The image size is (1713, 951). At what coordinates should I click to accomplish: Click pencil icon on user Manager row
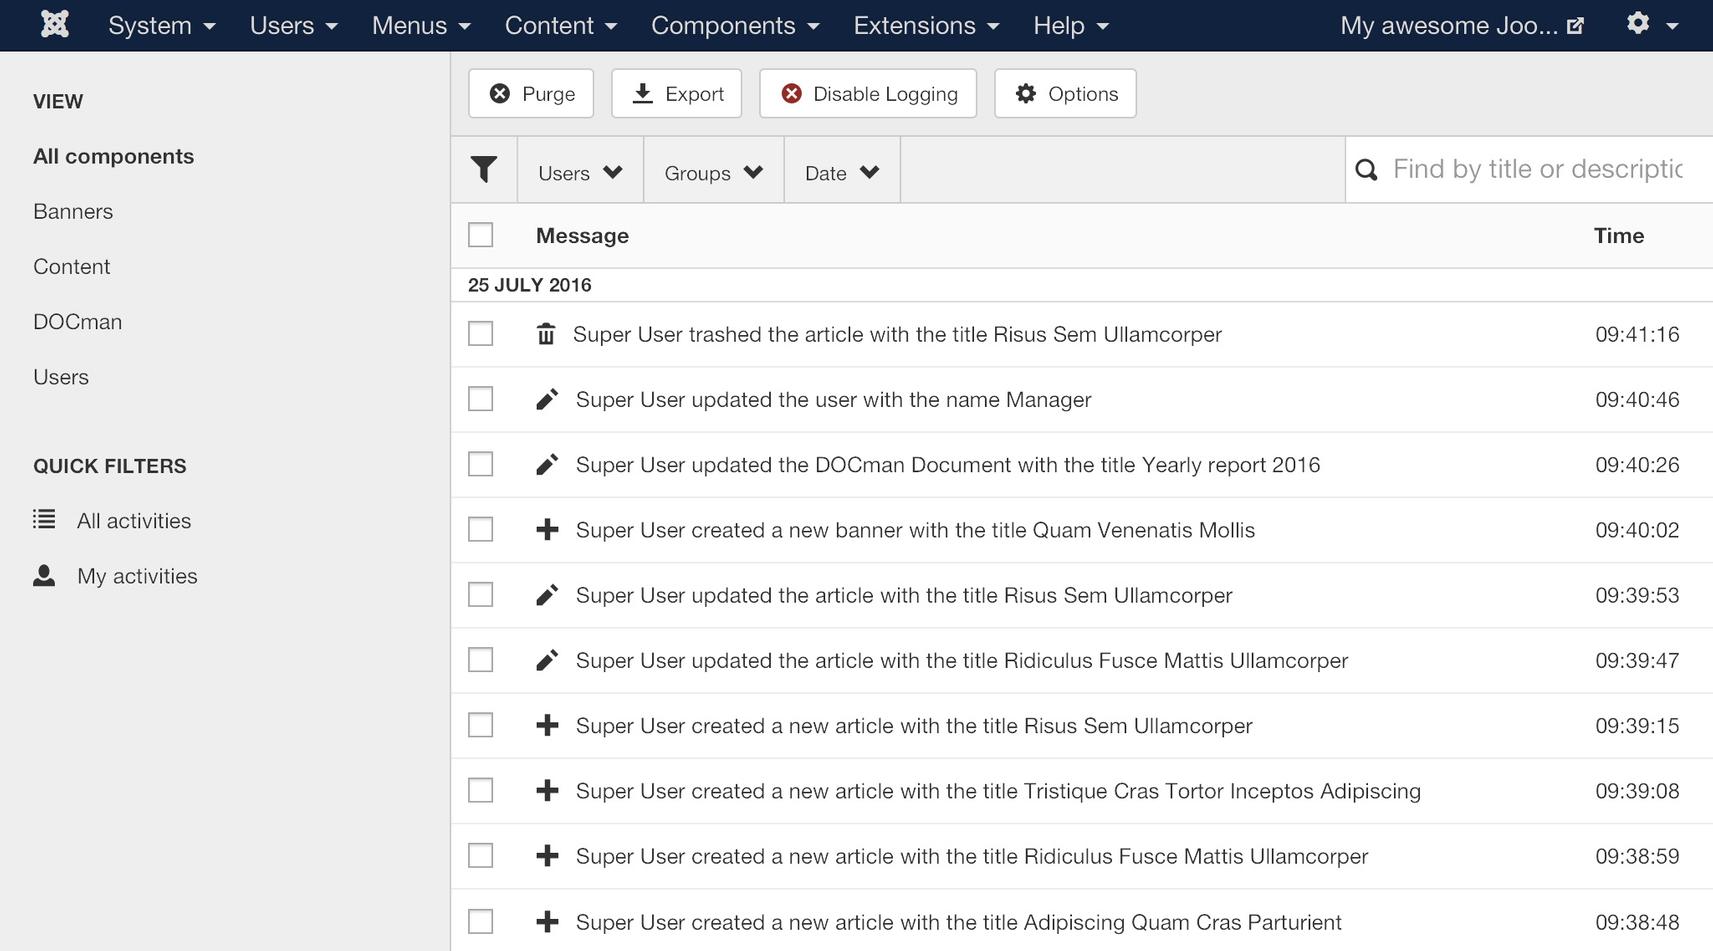point(547,400)
